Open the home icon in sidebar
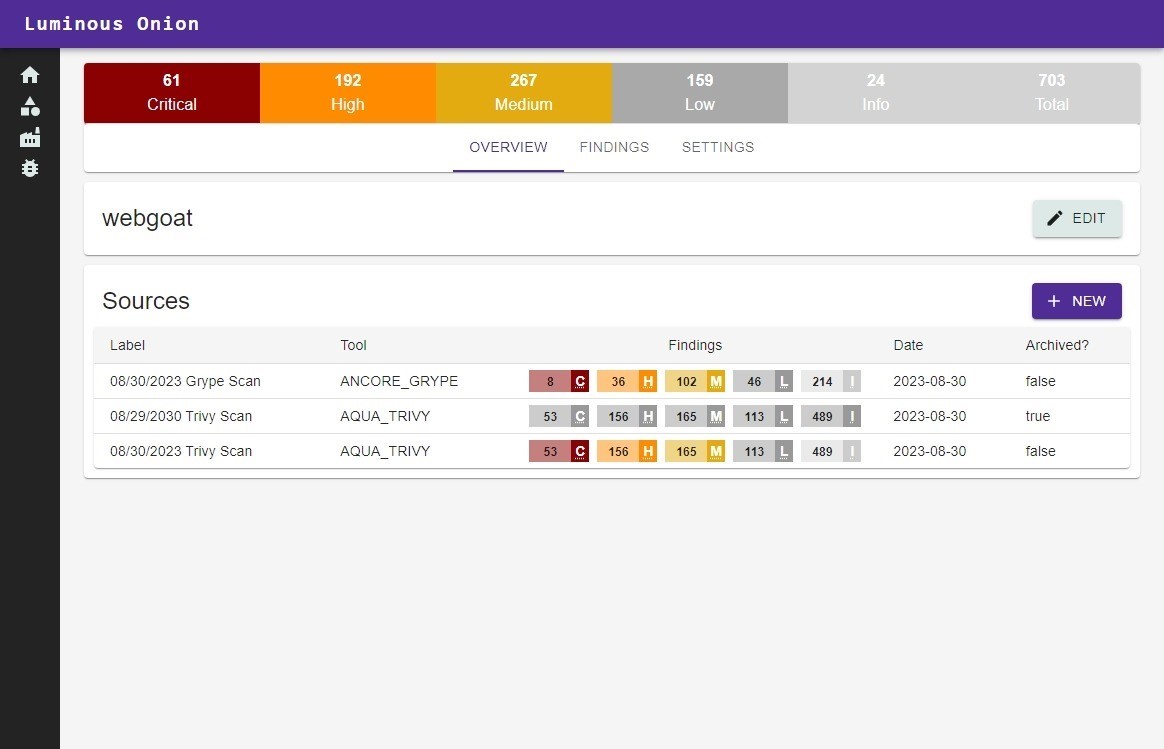Viewport: 1164px width, 749px height. click(x=30, y=75)
